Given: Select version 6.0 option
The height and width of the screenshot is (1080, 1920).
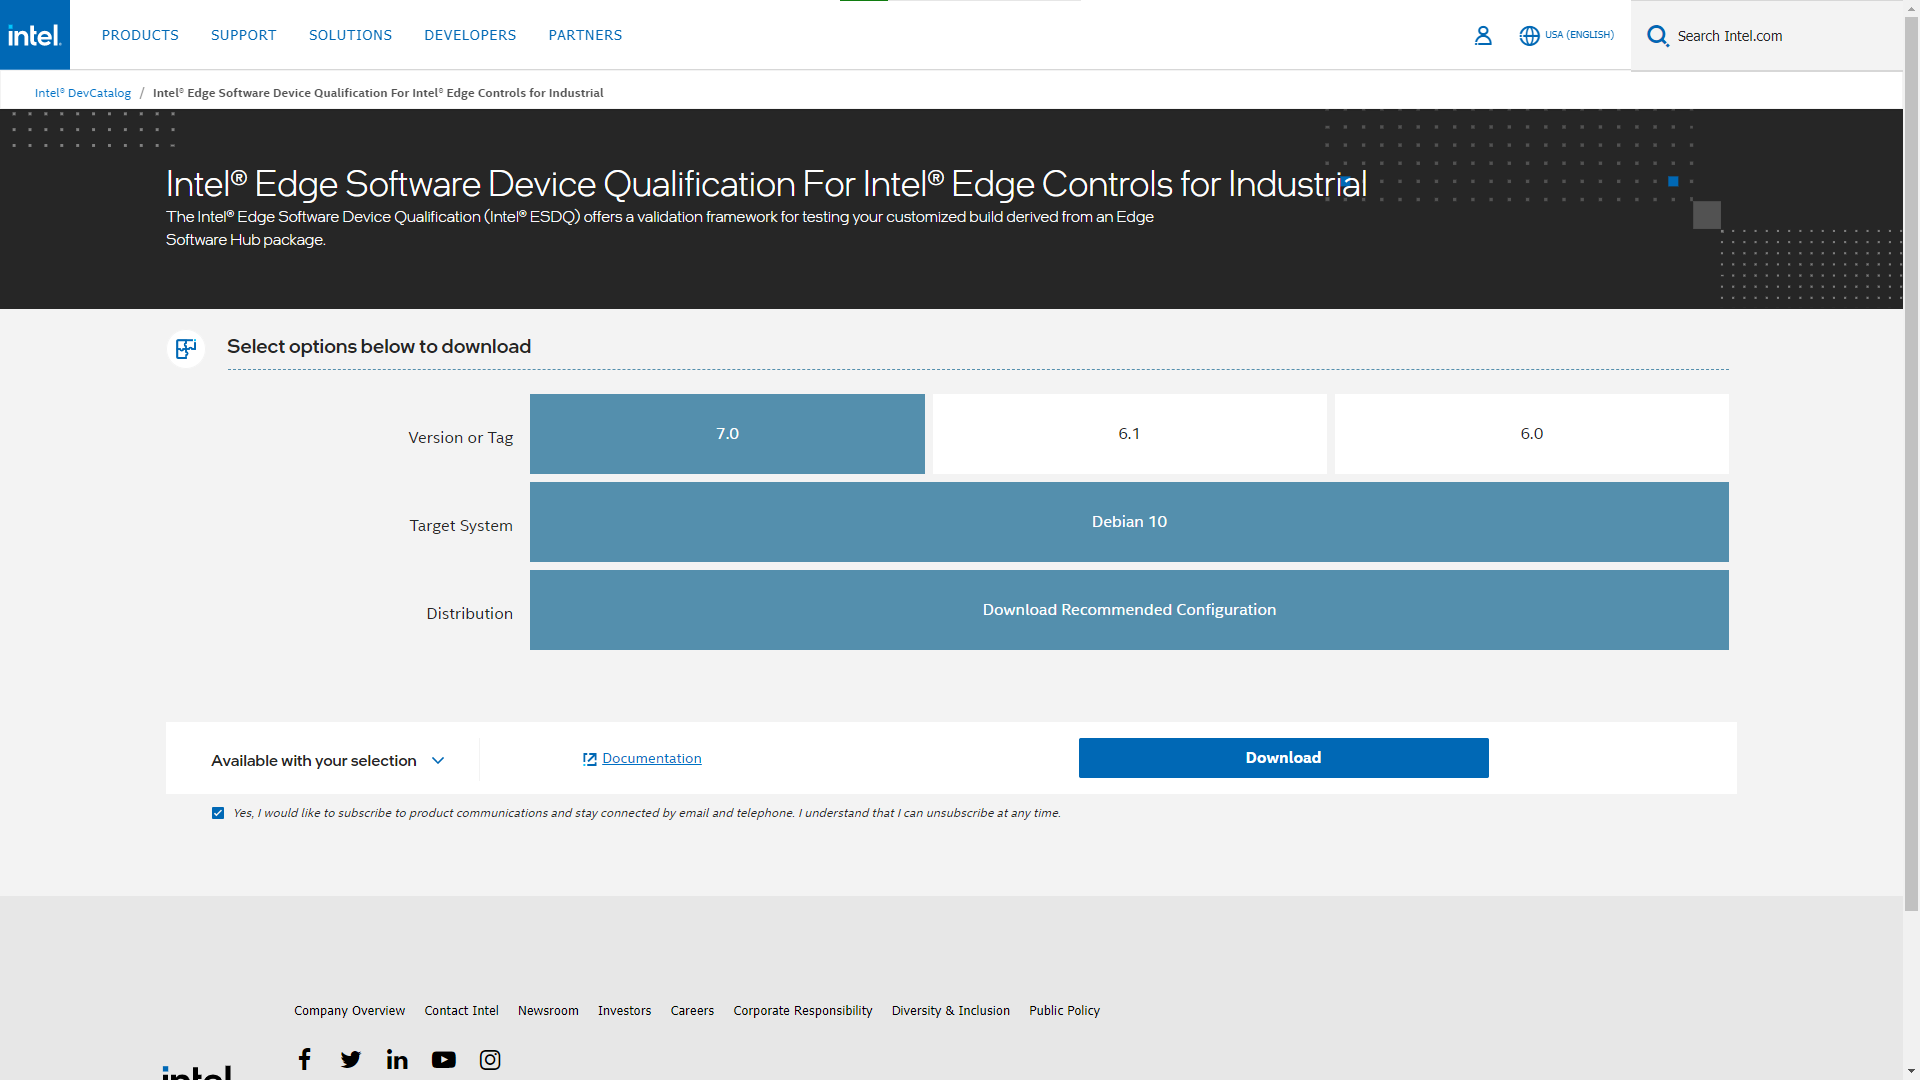Looking at the screenshot, I should tap(1531, 434).
